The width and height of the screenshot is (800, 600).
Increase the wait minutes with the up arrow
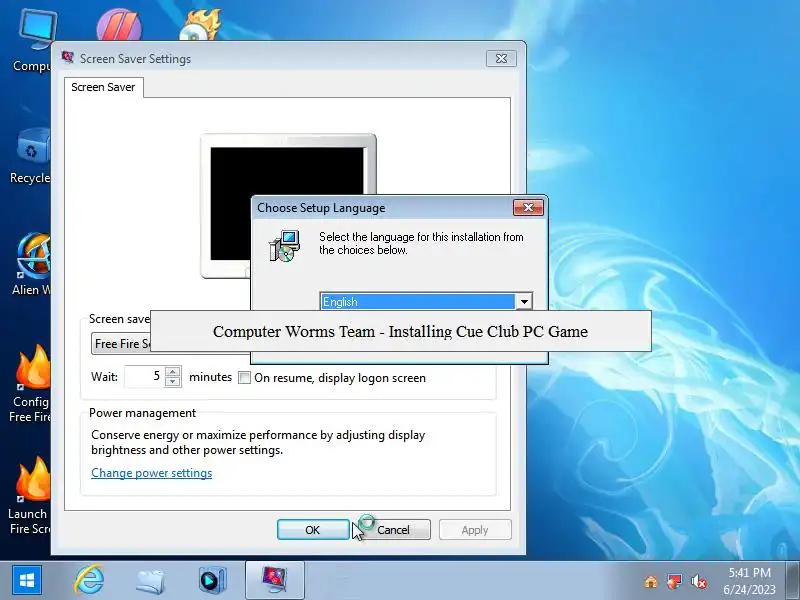[173, 372]
